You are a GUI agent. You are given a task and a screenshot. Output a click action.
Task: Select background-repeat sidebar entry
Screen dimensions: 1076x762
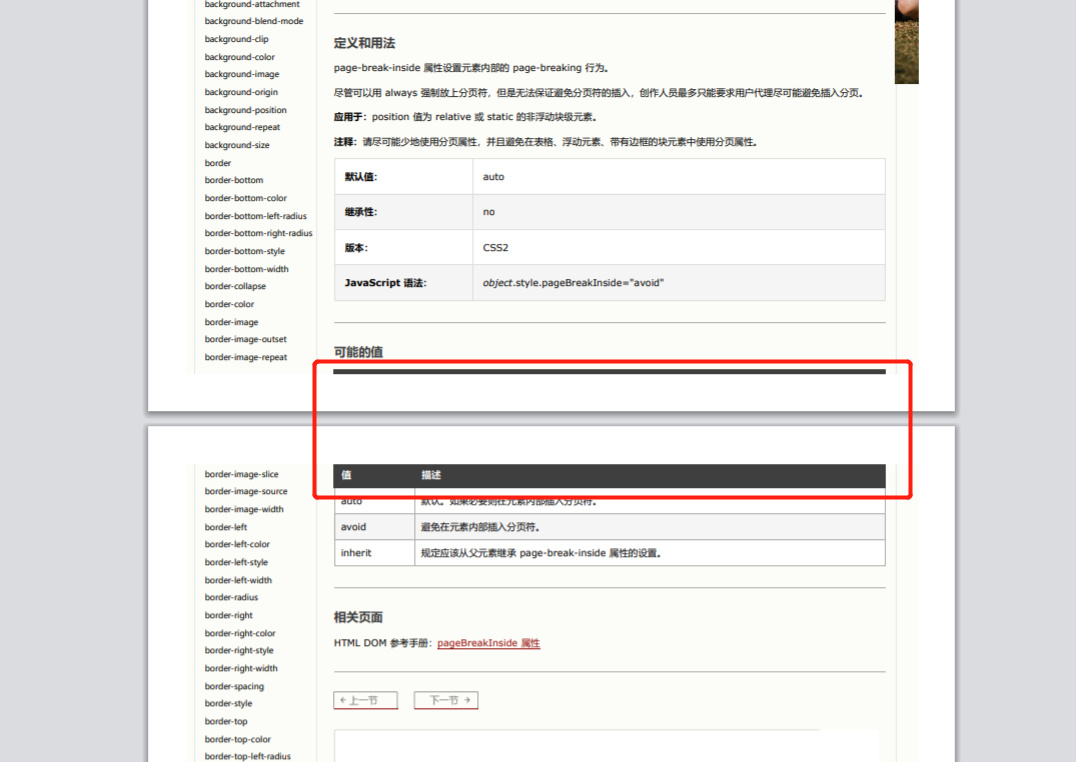click(x=242, y=127)
